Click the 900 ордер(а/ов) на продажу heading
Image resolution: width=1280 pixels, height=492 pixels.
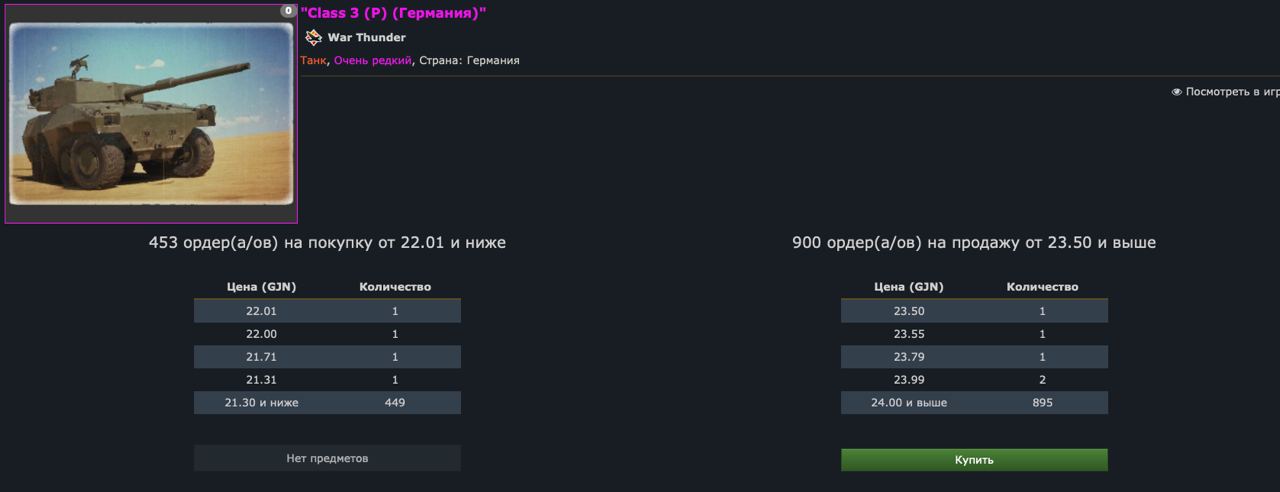(x=974, y=242)
